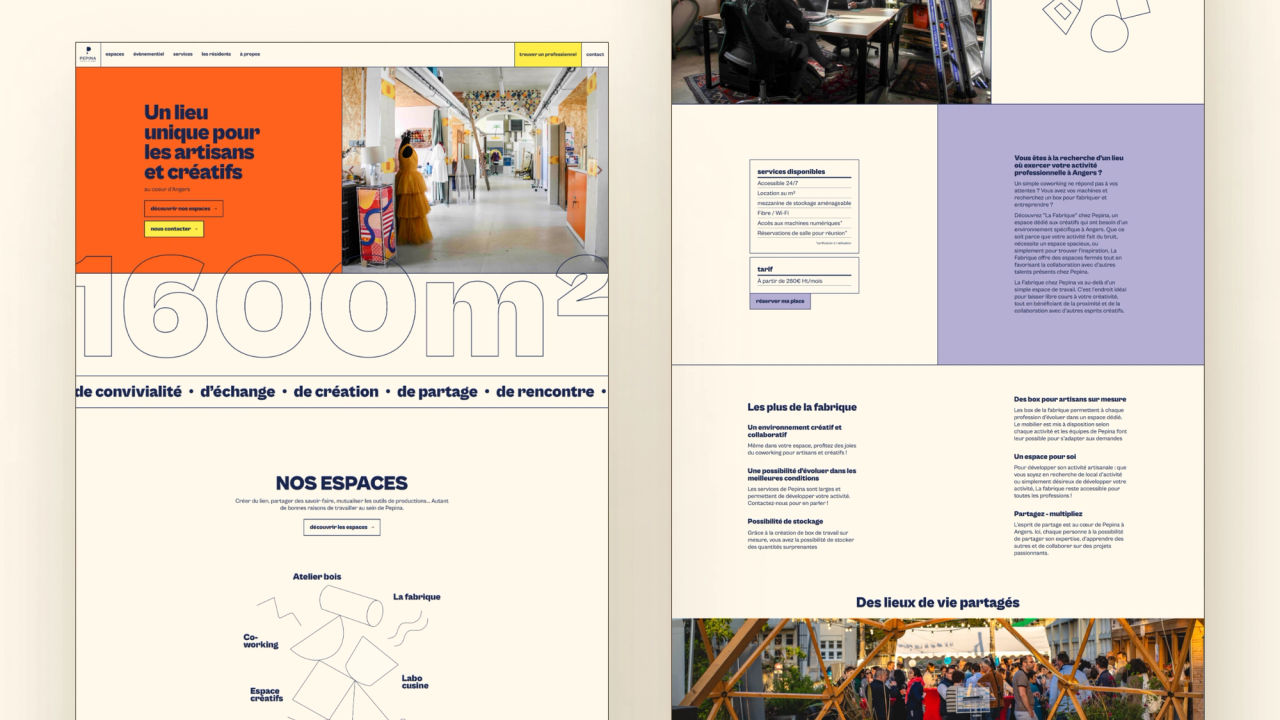Click the "mezzanine de stockage aménageable" row
Image resolution: width=1280 pixels, height=720 pixels.
[804, 203]
